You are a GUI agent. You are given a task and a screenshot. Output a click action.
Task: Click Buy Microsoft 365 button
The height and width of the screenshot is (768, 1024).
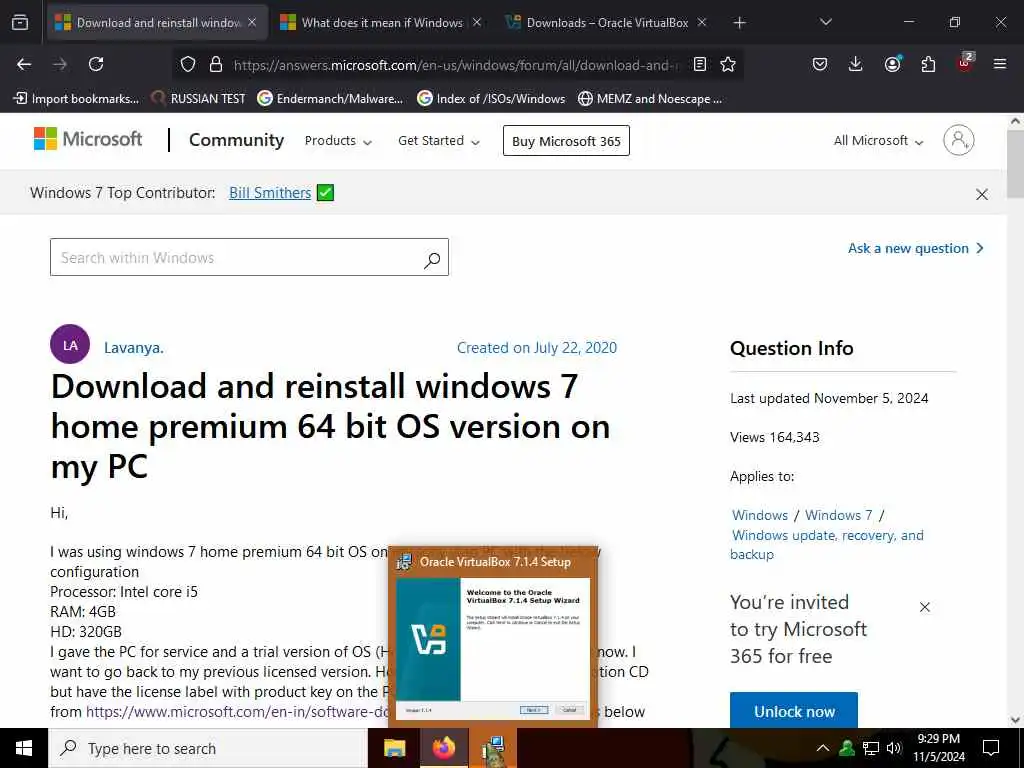click(566, 141)
